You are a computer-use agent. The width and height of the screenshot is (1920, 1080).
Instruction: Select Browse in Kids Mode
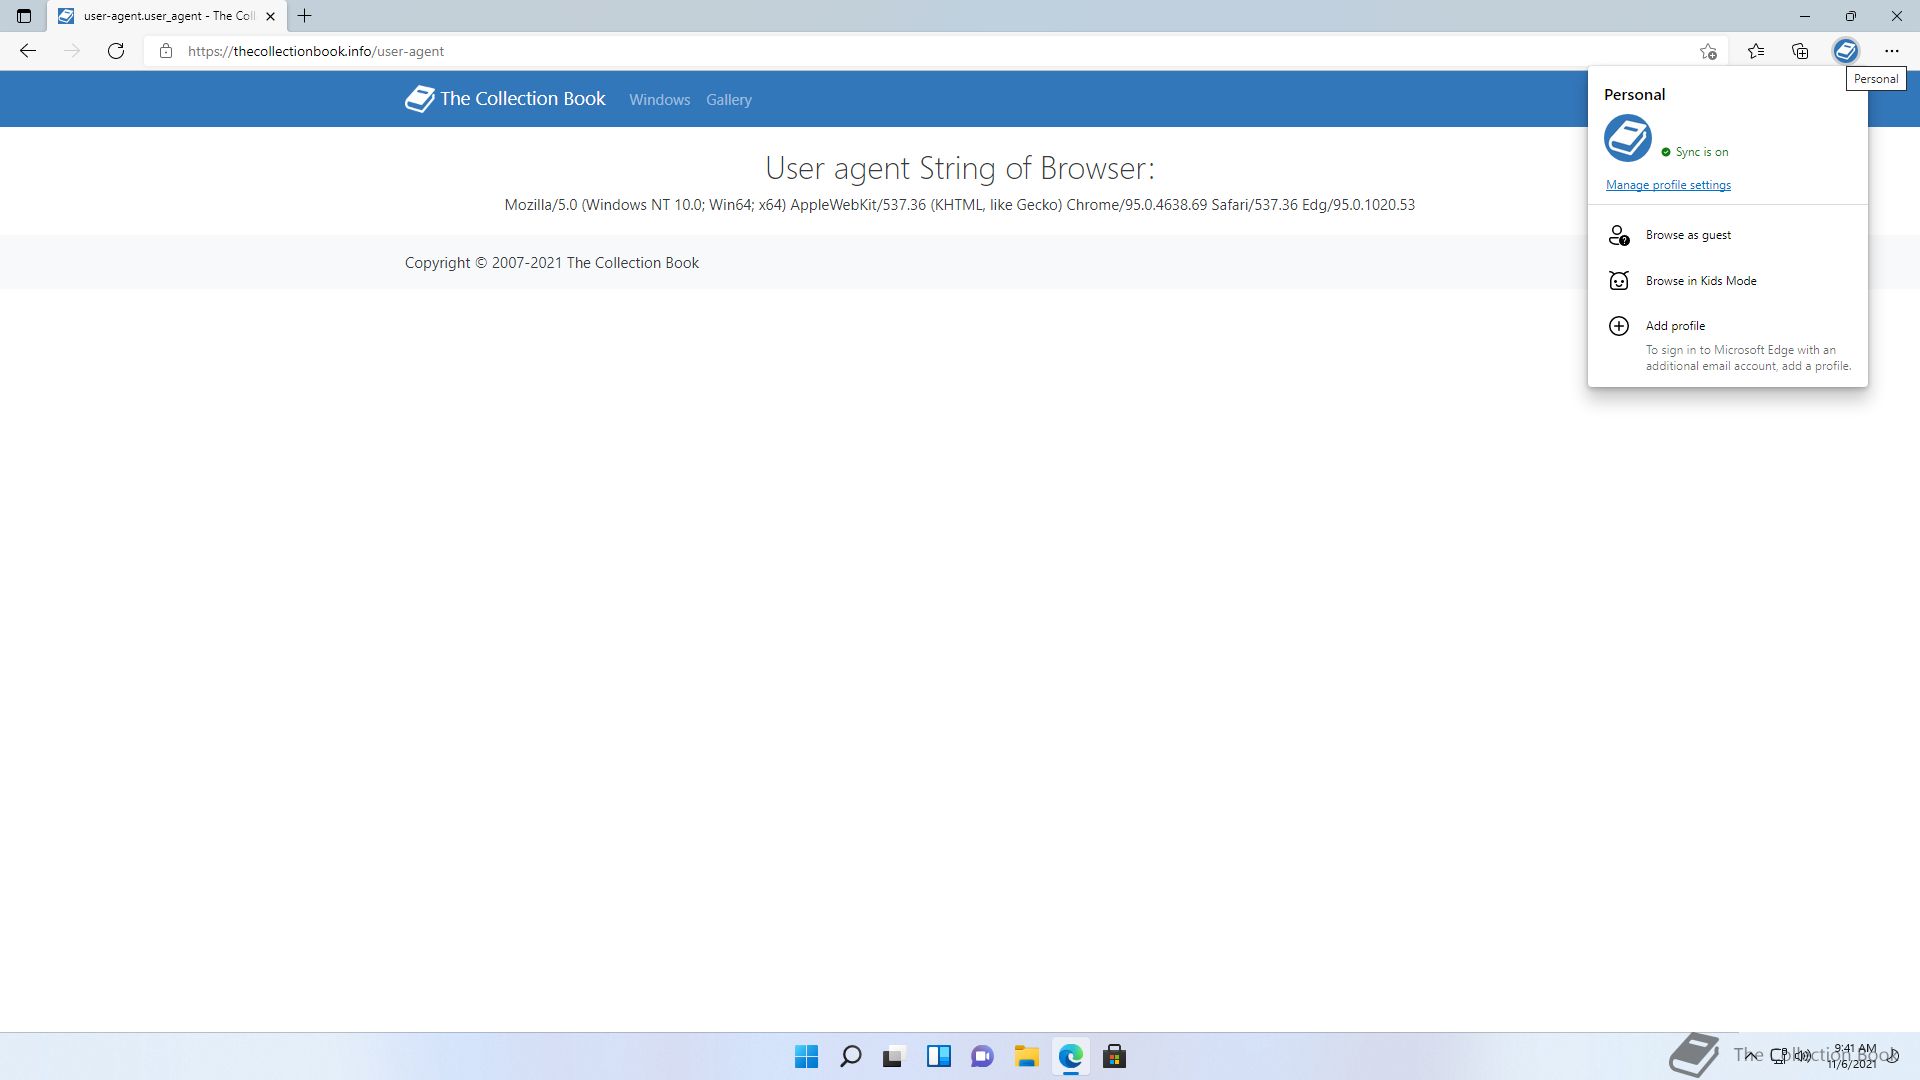(x=1700, y=281)
